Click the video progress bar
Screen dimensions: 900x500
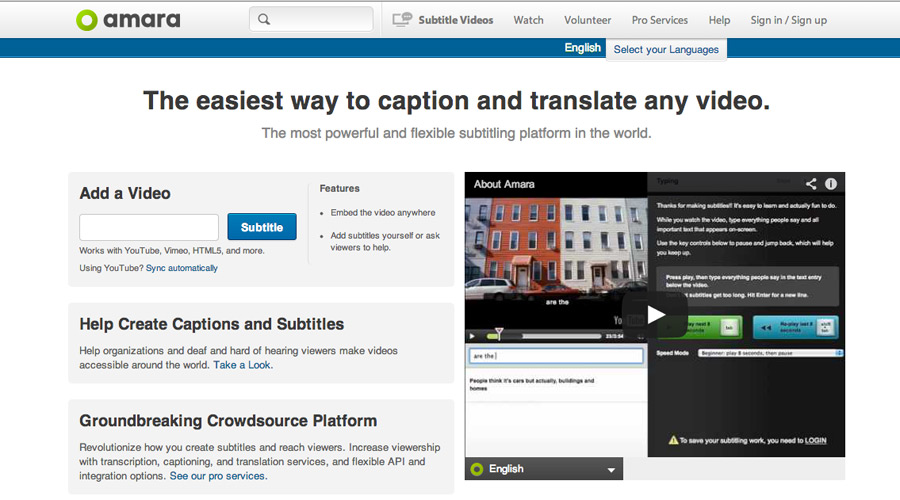pos(544,336)
